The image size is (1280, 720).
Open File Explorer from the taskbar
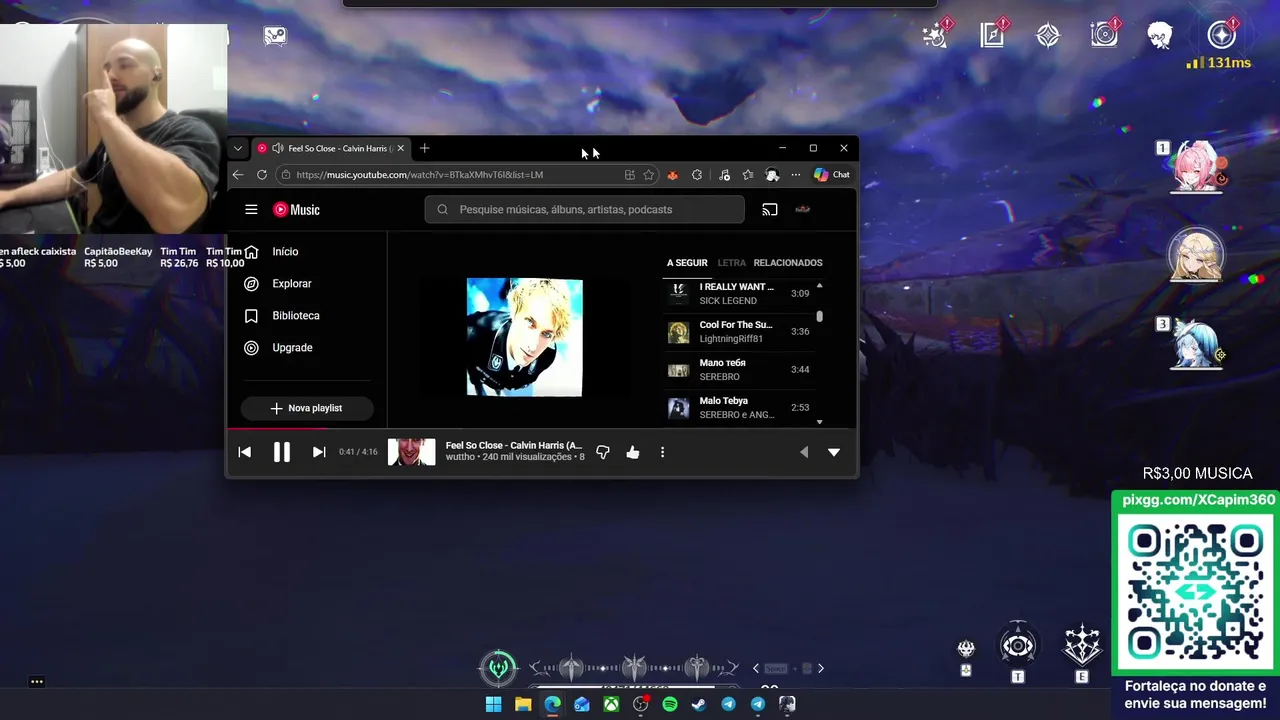[523, 704]
